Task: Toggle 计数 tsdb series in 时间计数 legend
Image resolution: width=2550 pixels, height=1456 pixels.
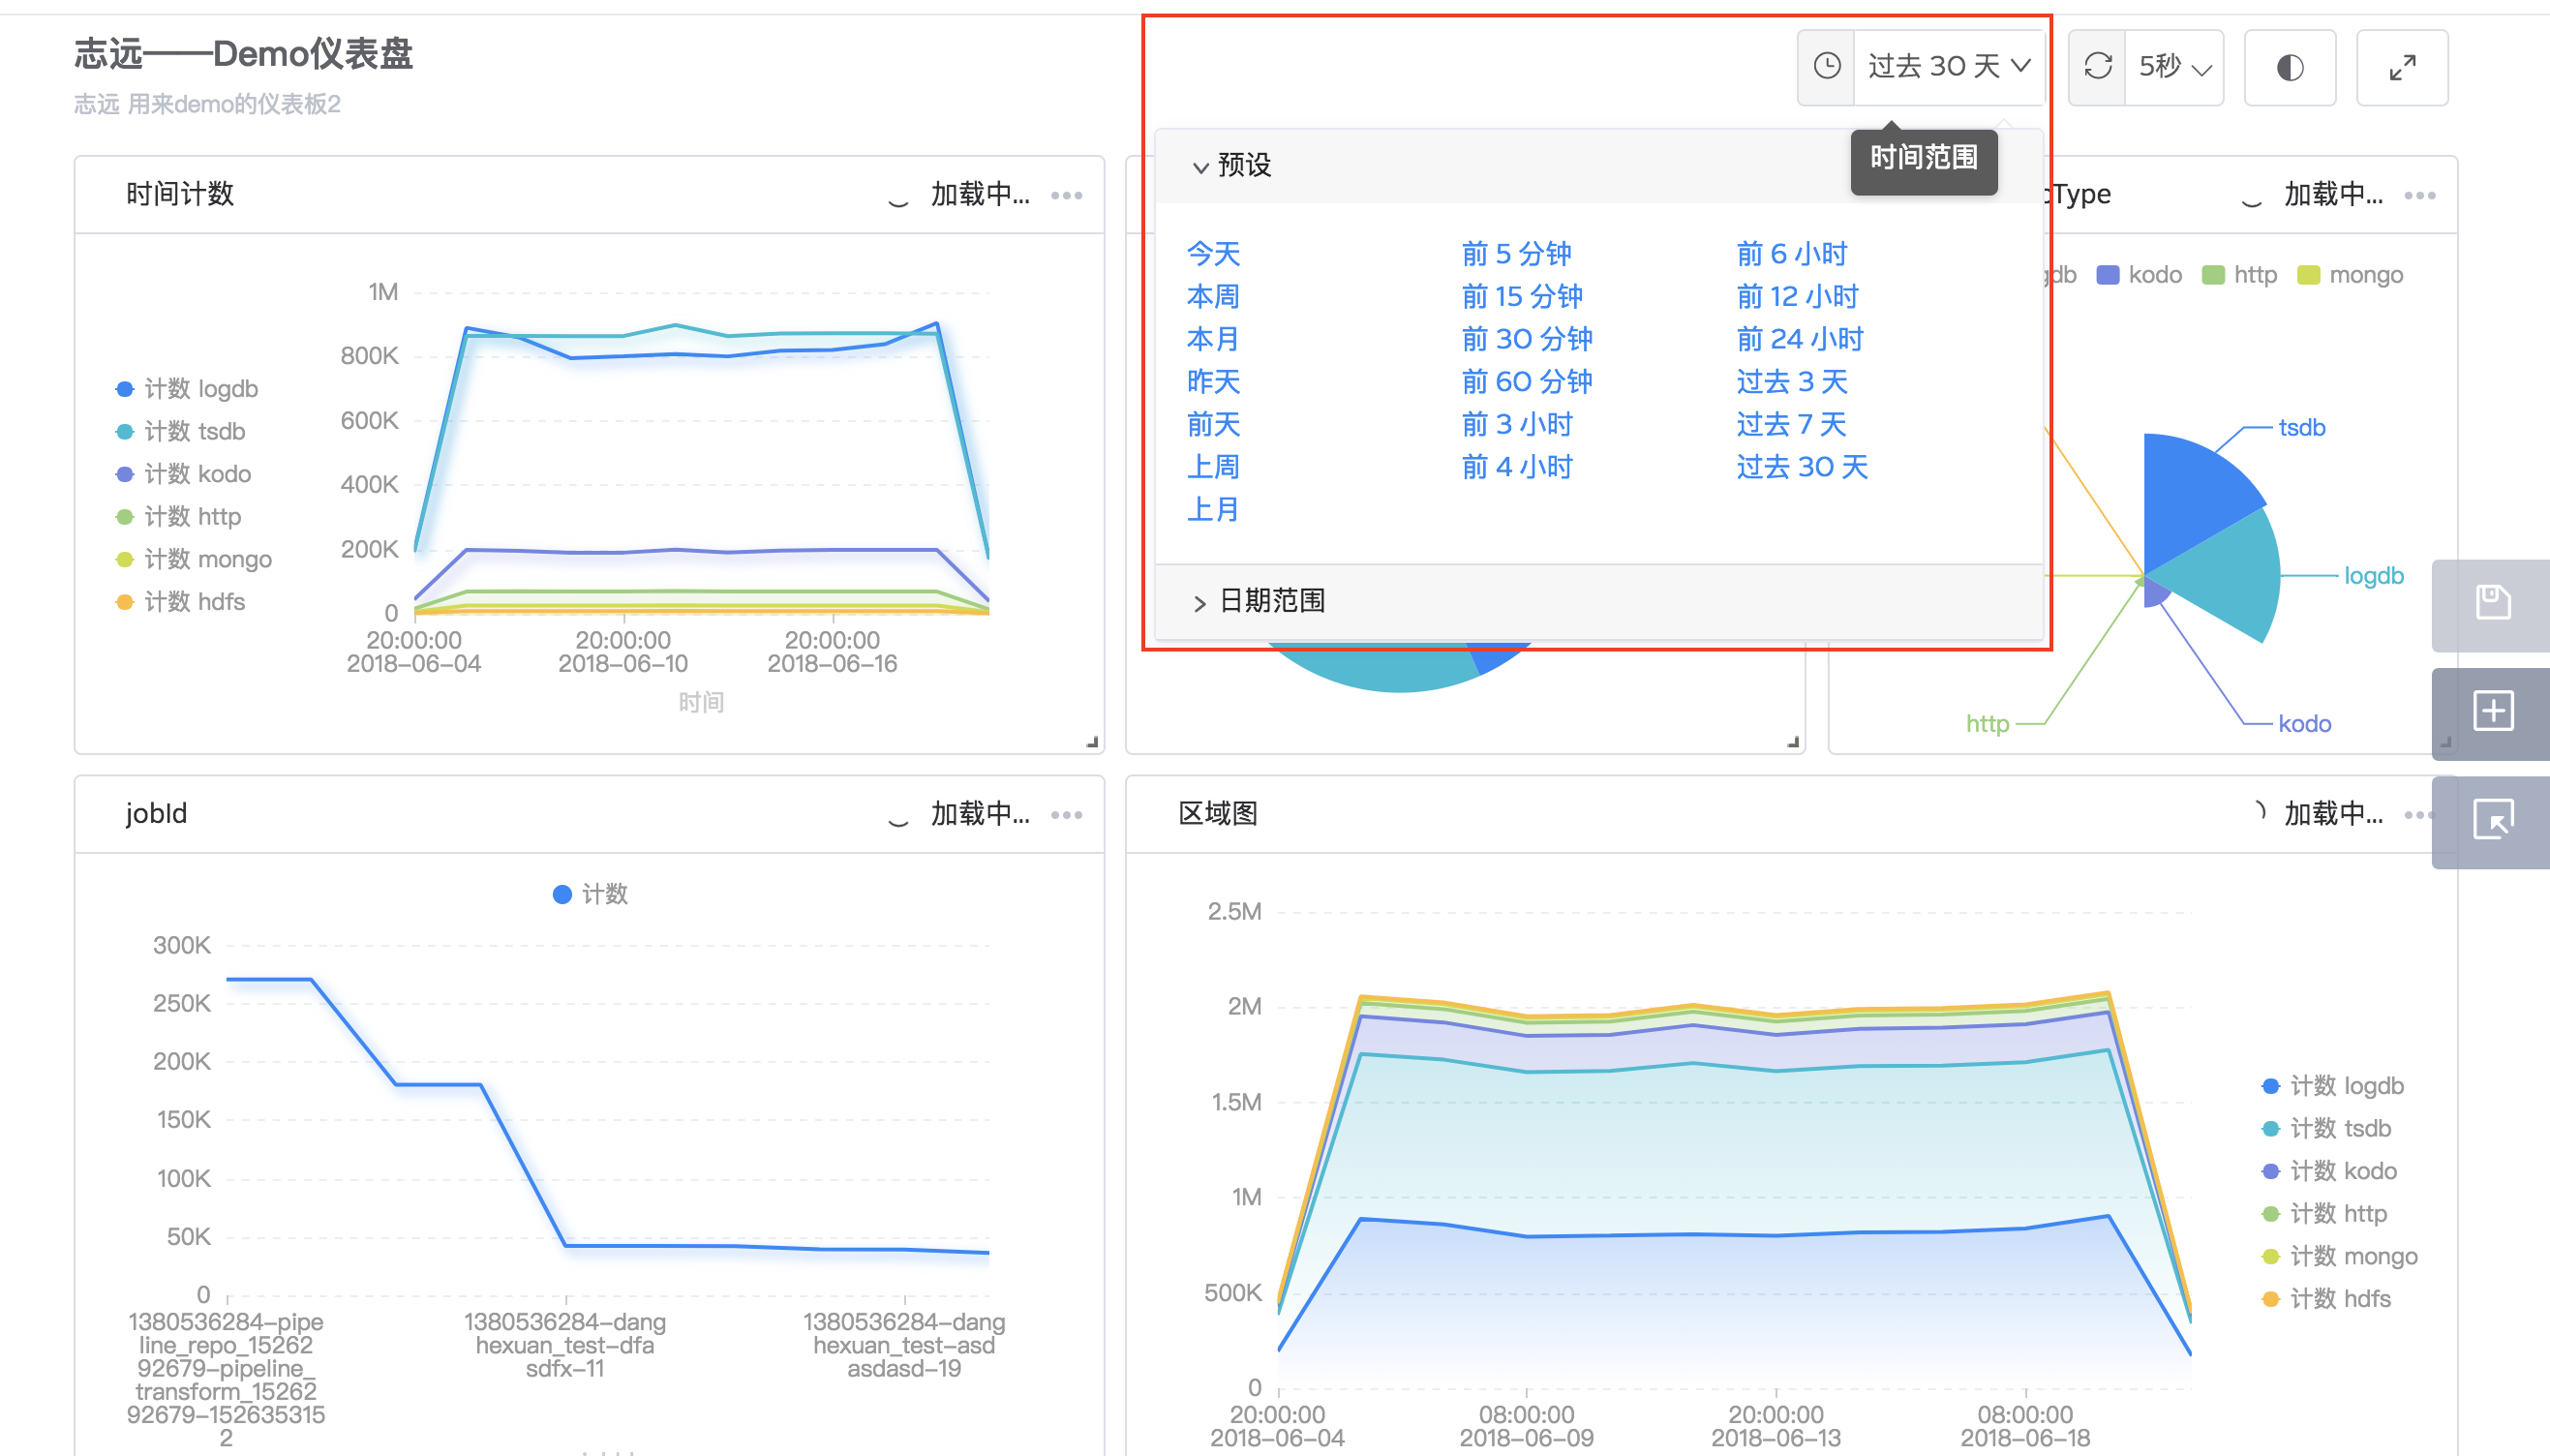Action: (x=181, y=432)
